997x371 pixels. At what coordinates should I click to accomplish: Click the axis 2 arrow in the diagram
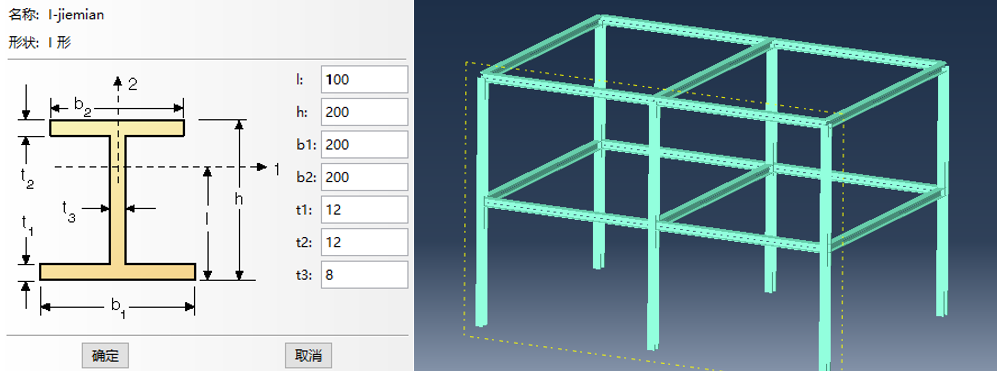[x=118, y=80]
